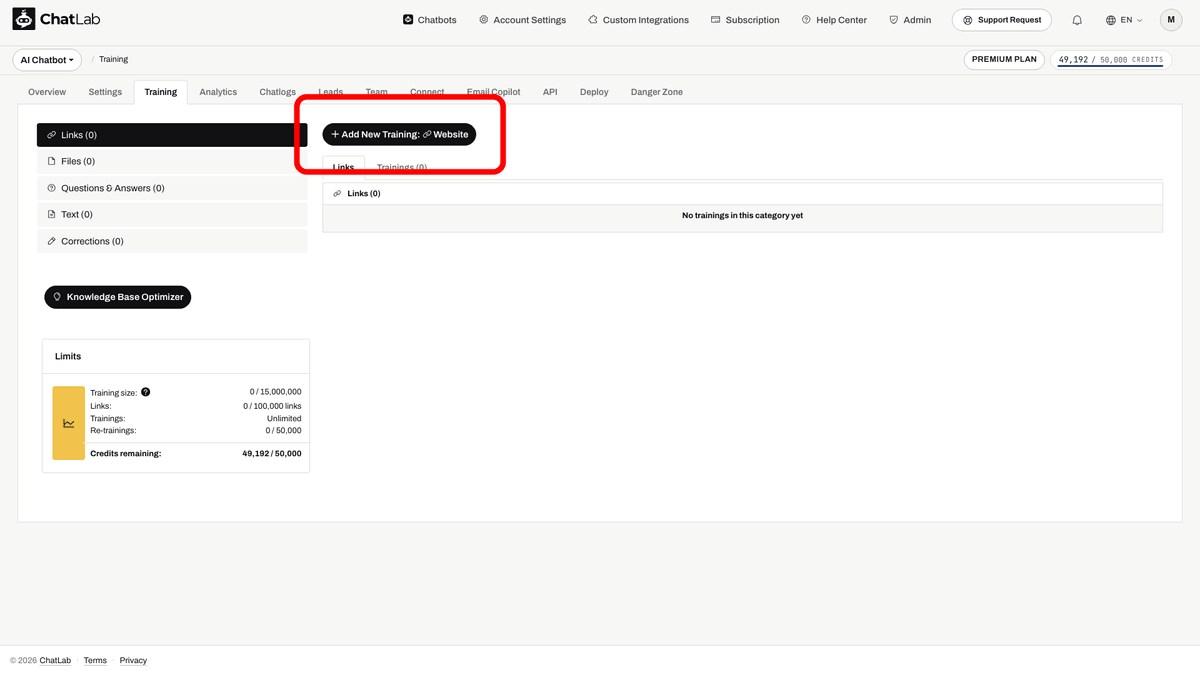Open the Danger Zone tab
Screen dimensions: 1200x675
point(657,92)
